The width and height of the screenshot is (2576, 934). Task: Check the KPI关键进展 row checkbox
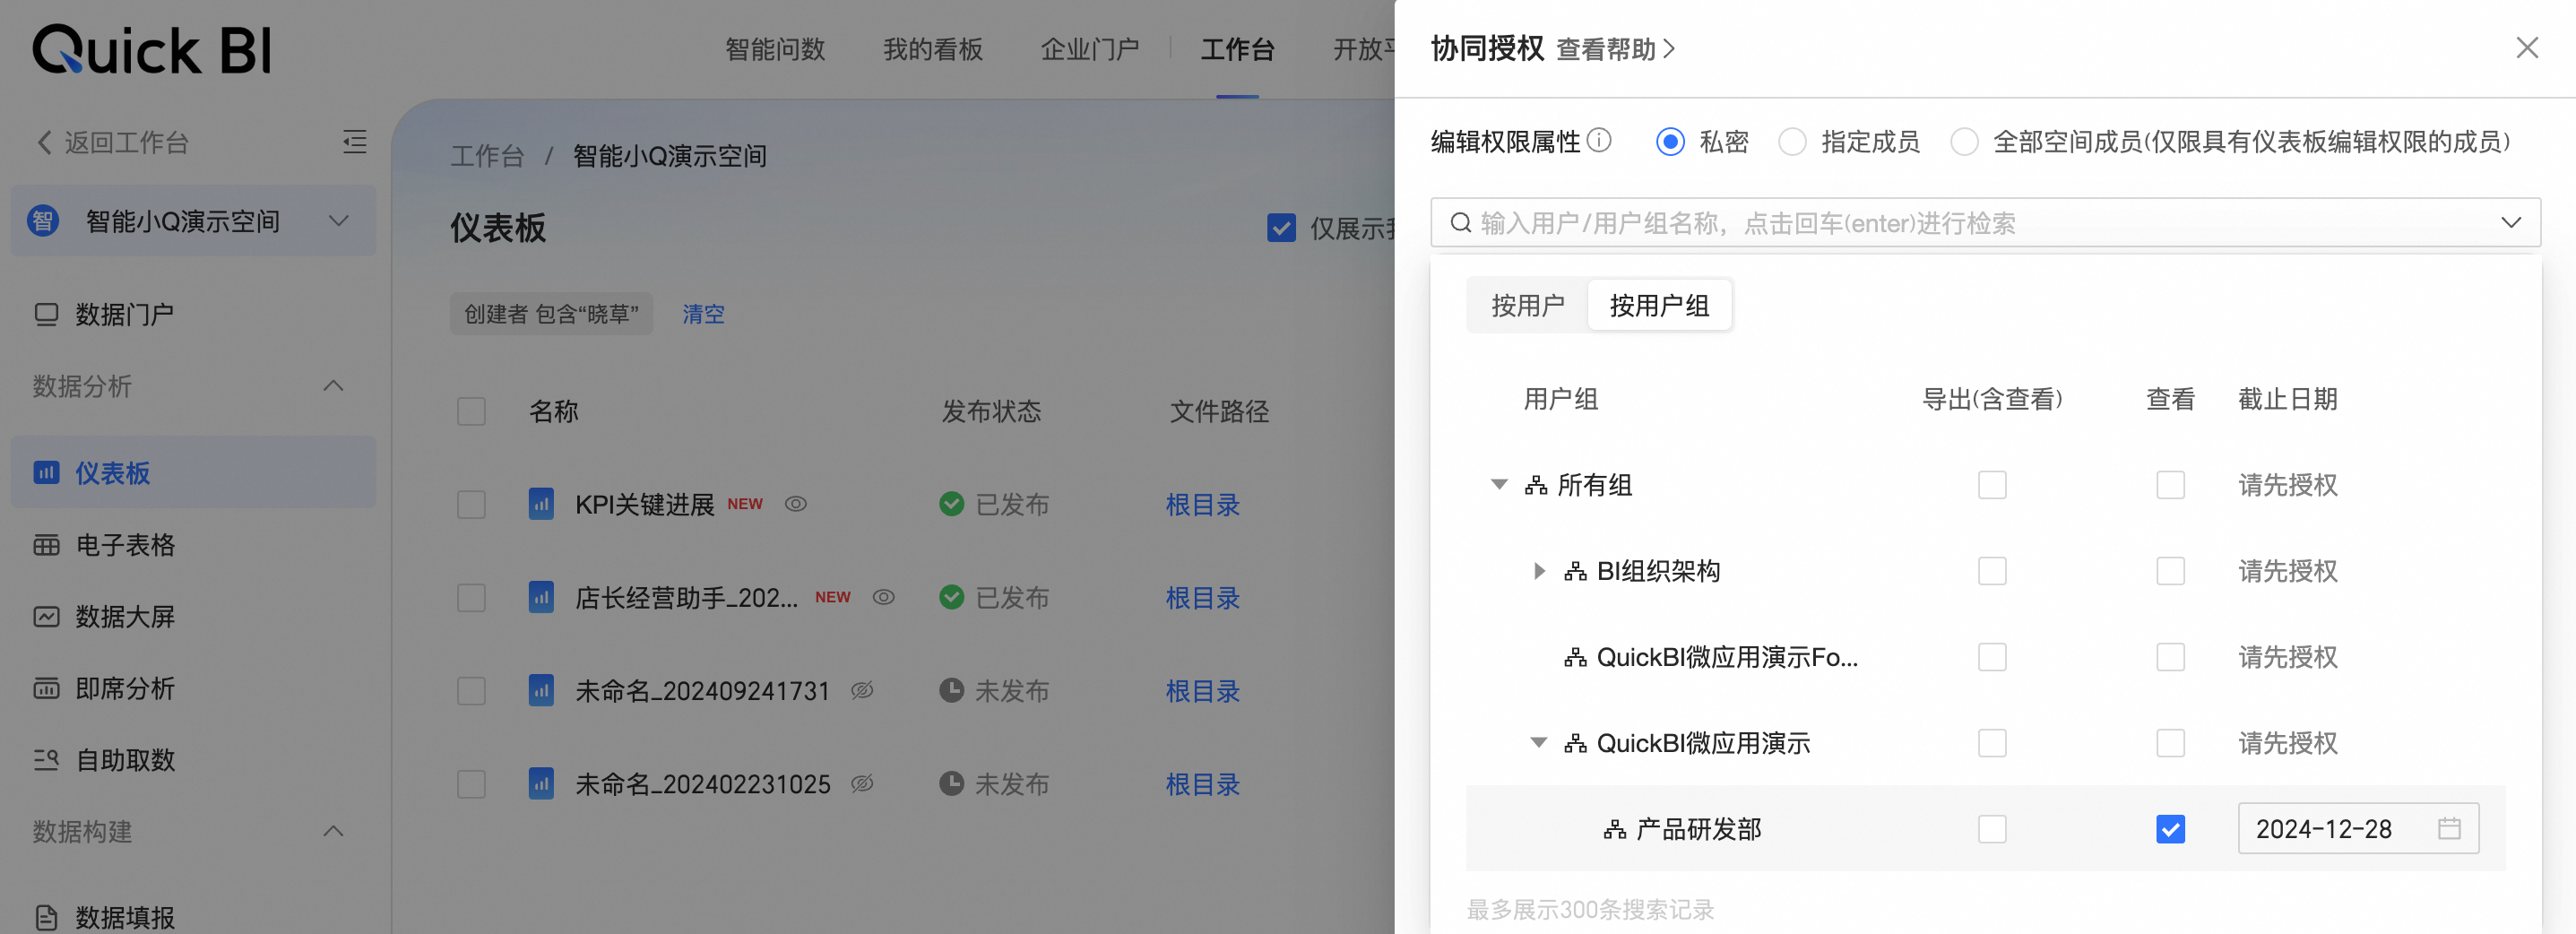coord(471,504)
